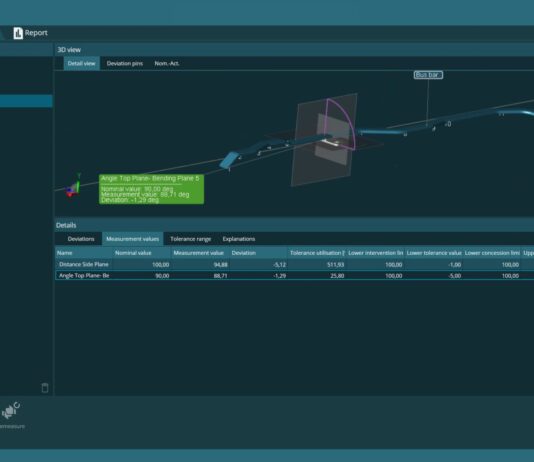Sort by Nominal value column header
Image resolution: width=534 pixels, height=462 pixels.
142,253
